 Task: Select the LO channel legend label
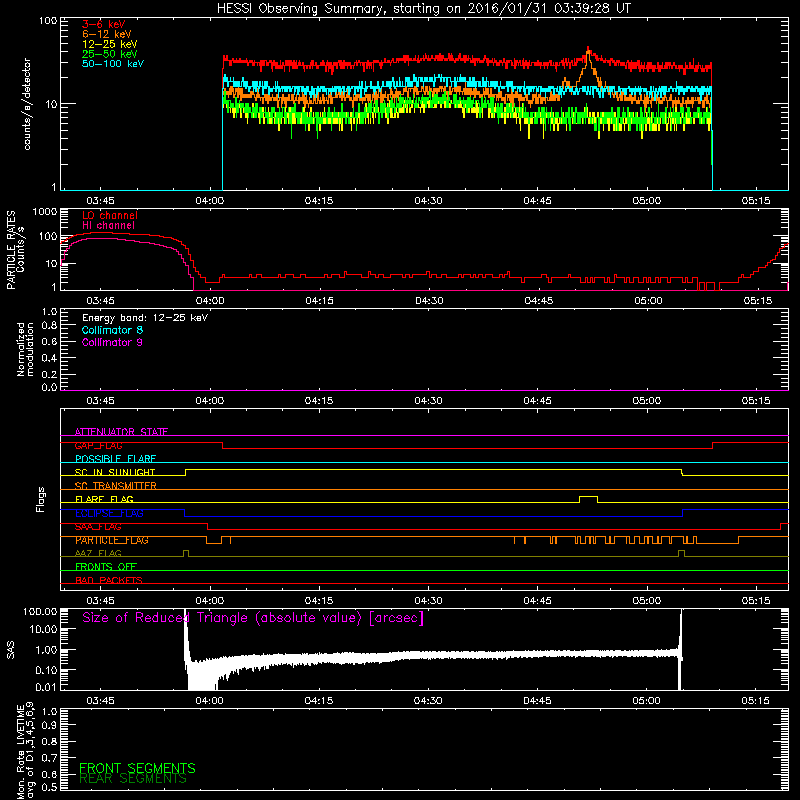110,215
